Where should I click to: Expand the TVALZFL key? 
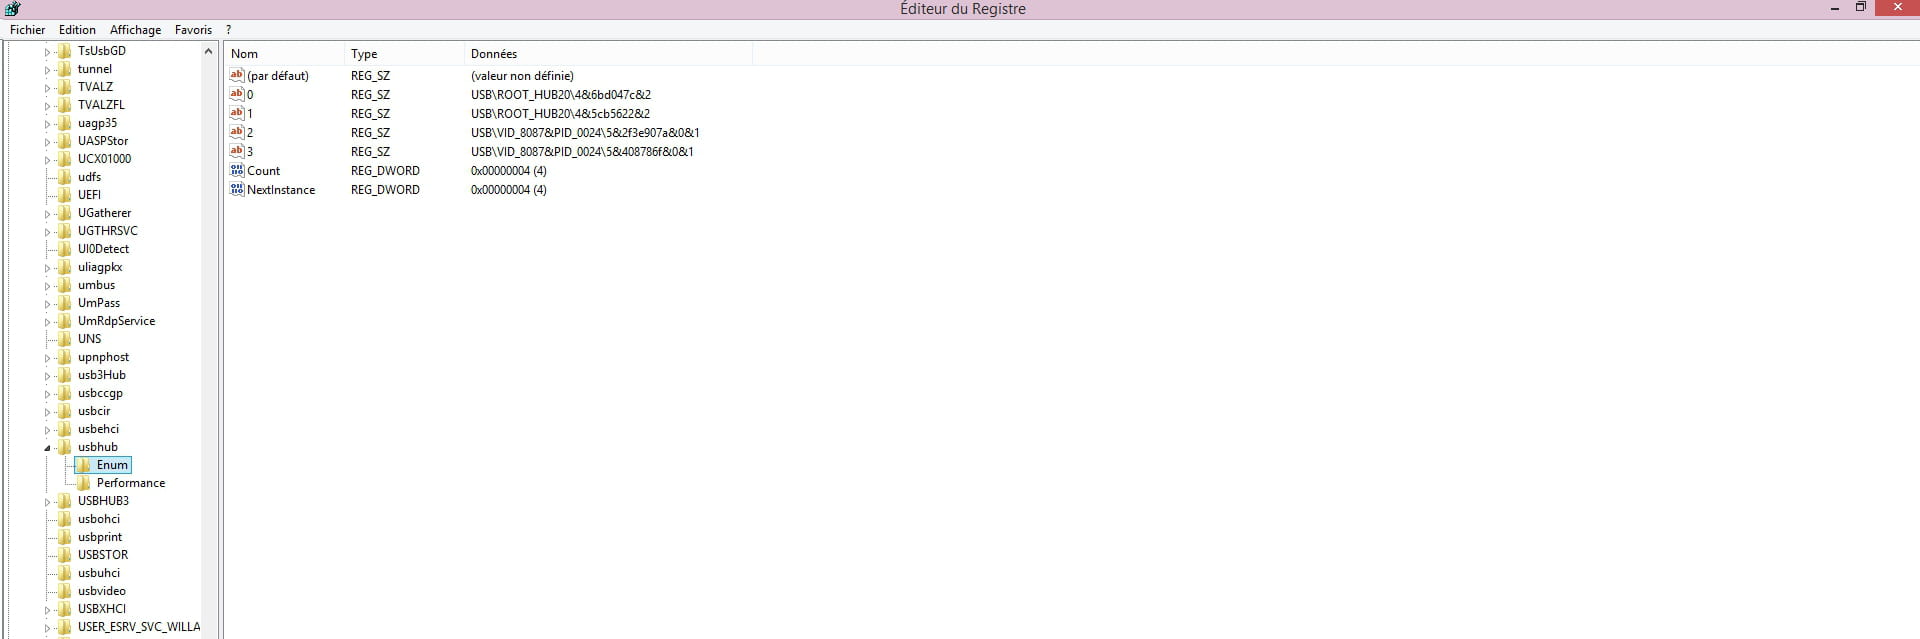click(x=47, y=106)
